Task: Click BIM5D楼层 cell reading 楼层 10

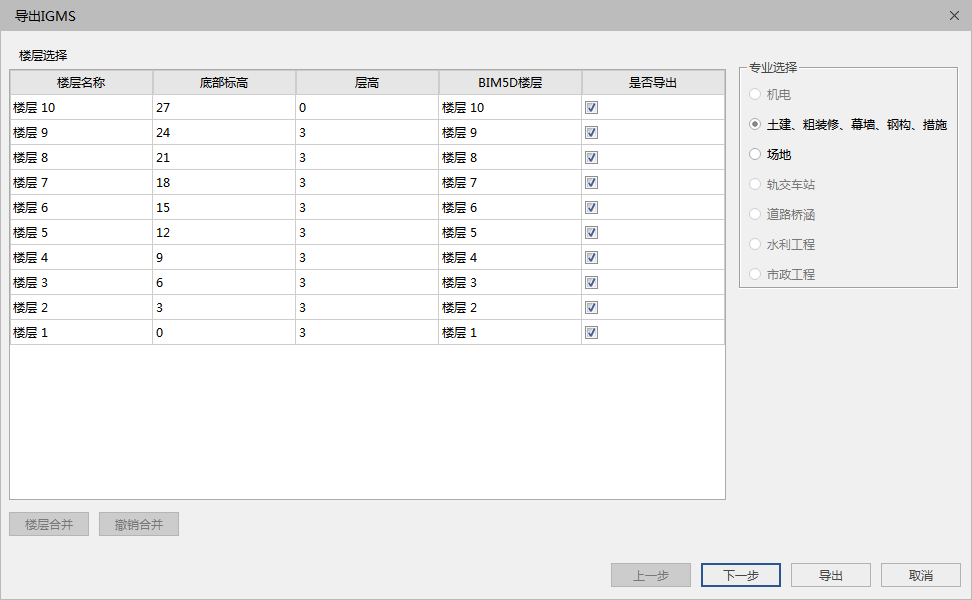Action: (x=510, y=108)
